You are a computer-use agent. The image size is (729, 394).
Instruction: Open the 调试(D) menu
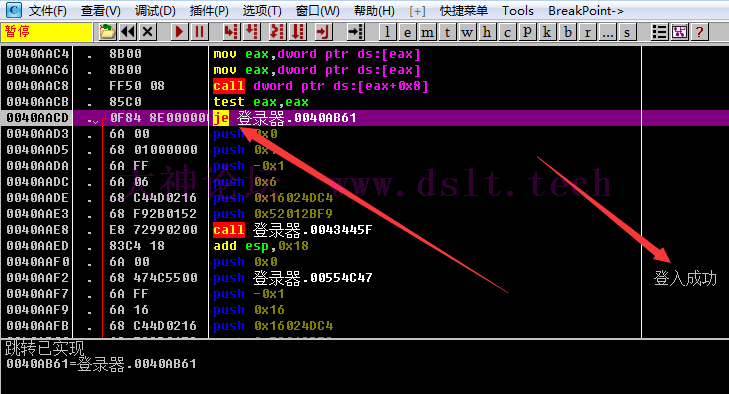pyautogui.click(x=155, y=10)
